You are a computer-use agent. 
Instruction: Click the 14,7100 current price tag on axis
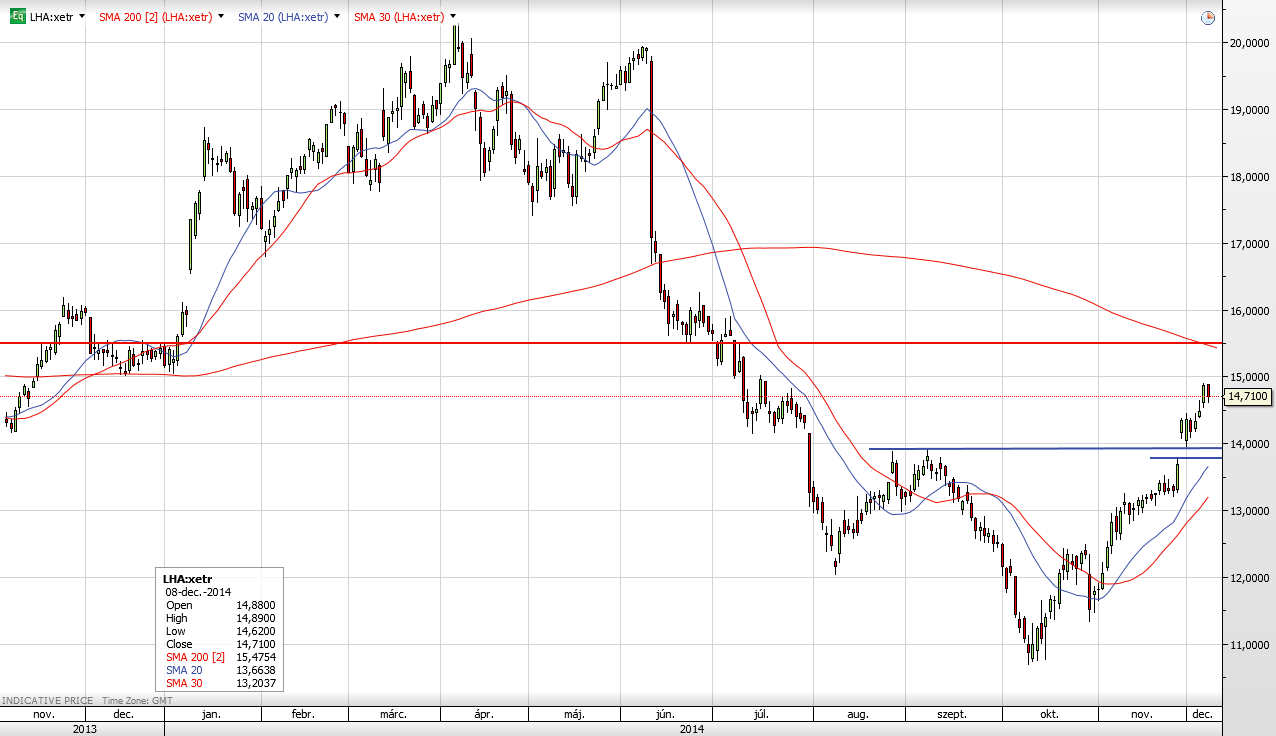point(1247,397)
